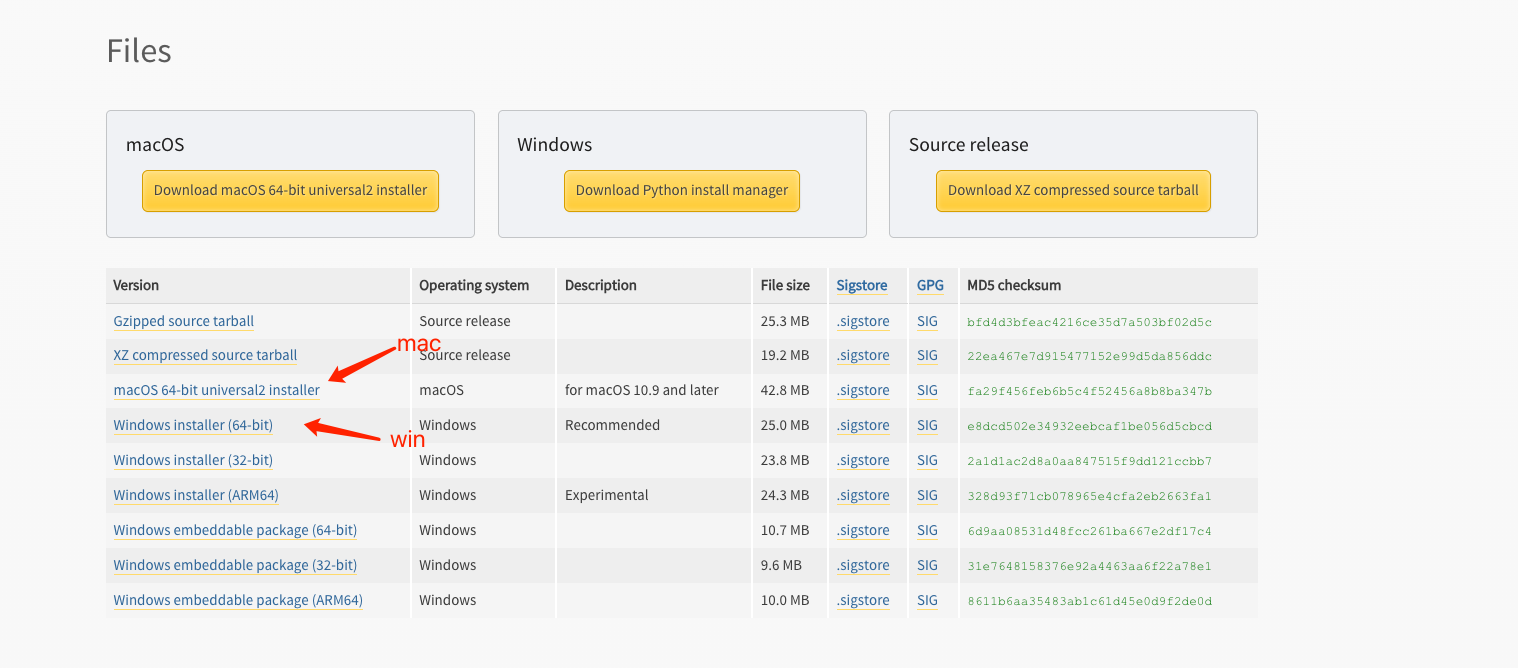
Task: Open .sigstore for Windows embeddable package (ARM64)
Action: tap(863, 600)
